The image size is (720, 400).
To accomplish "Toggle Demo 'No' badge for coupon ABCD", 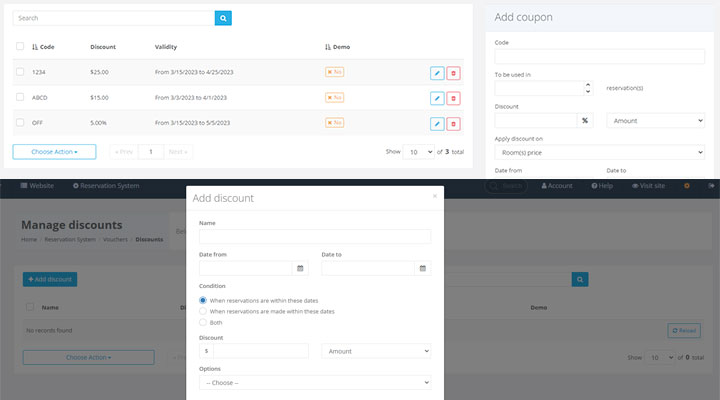I will (x=334, y=97).
